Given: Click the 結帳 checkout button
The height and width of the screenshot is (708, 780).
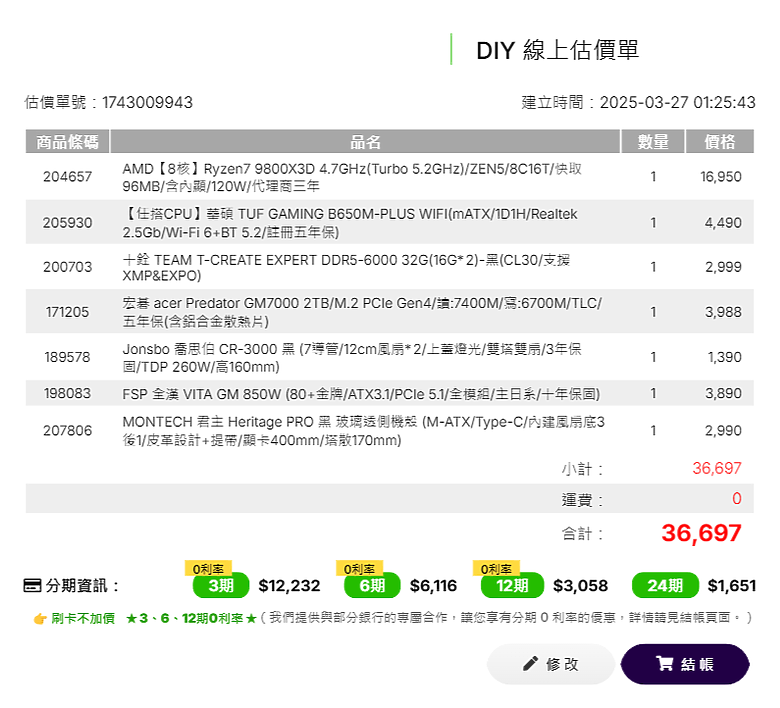Looking at the screenshot, I should coord(685,664).
